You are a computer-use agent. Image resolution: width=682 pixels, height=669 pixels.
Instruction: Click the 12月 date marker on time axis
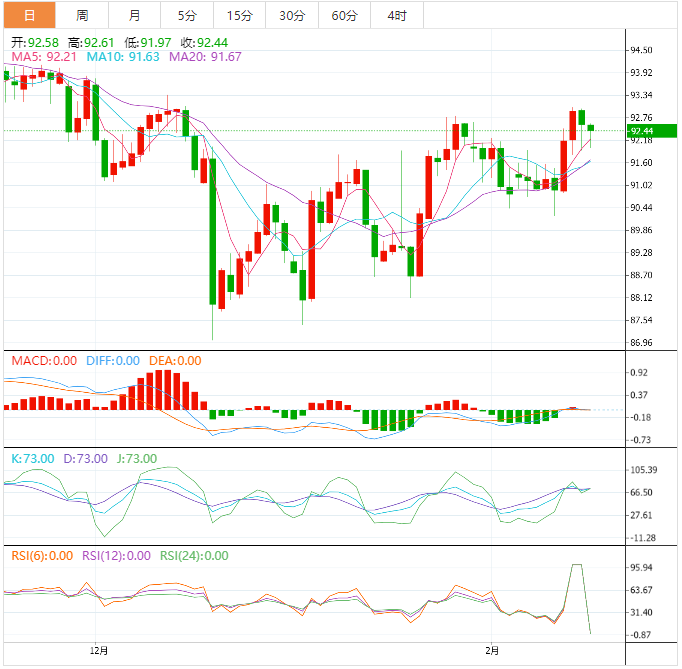(x=98, y=650)
